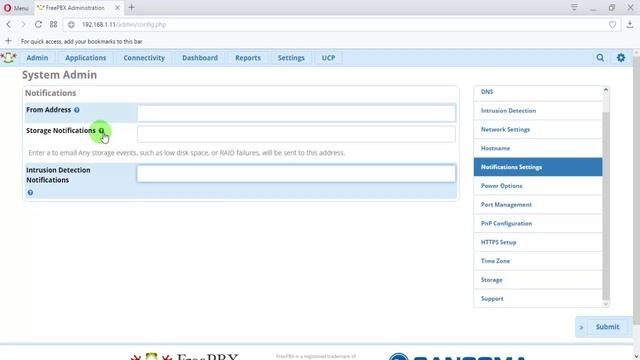Select Network Settings in side list
The image size is (640, 360).
[538, 129]
